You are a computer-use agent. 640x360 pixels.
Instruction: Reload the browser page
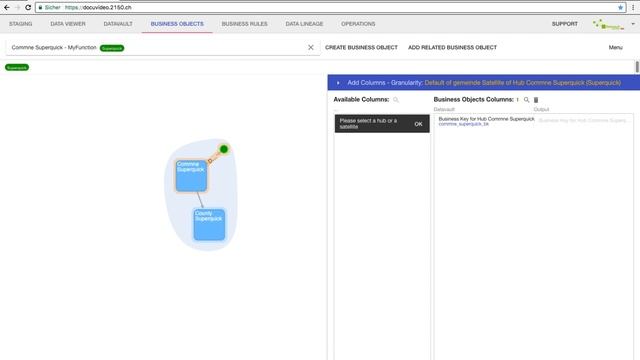[28, 7]
